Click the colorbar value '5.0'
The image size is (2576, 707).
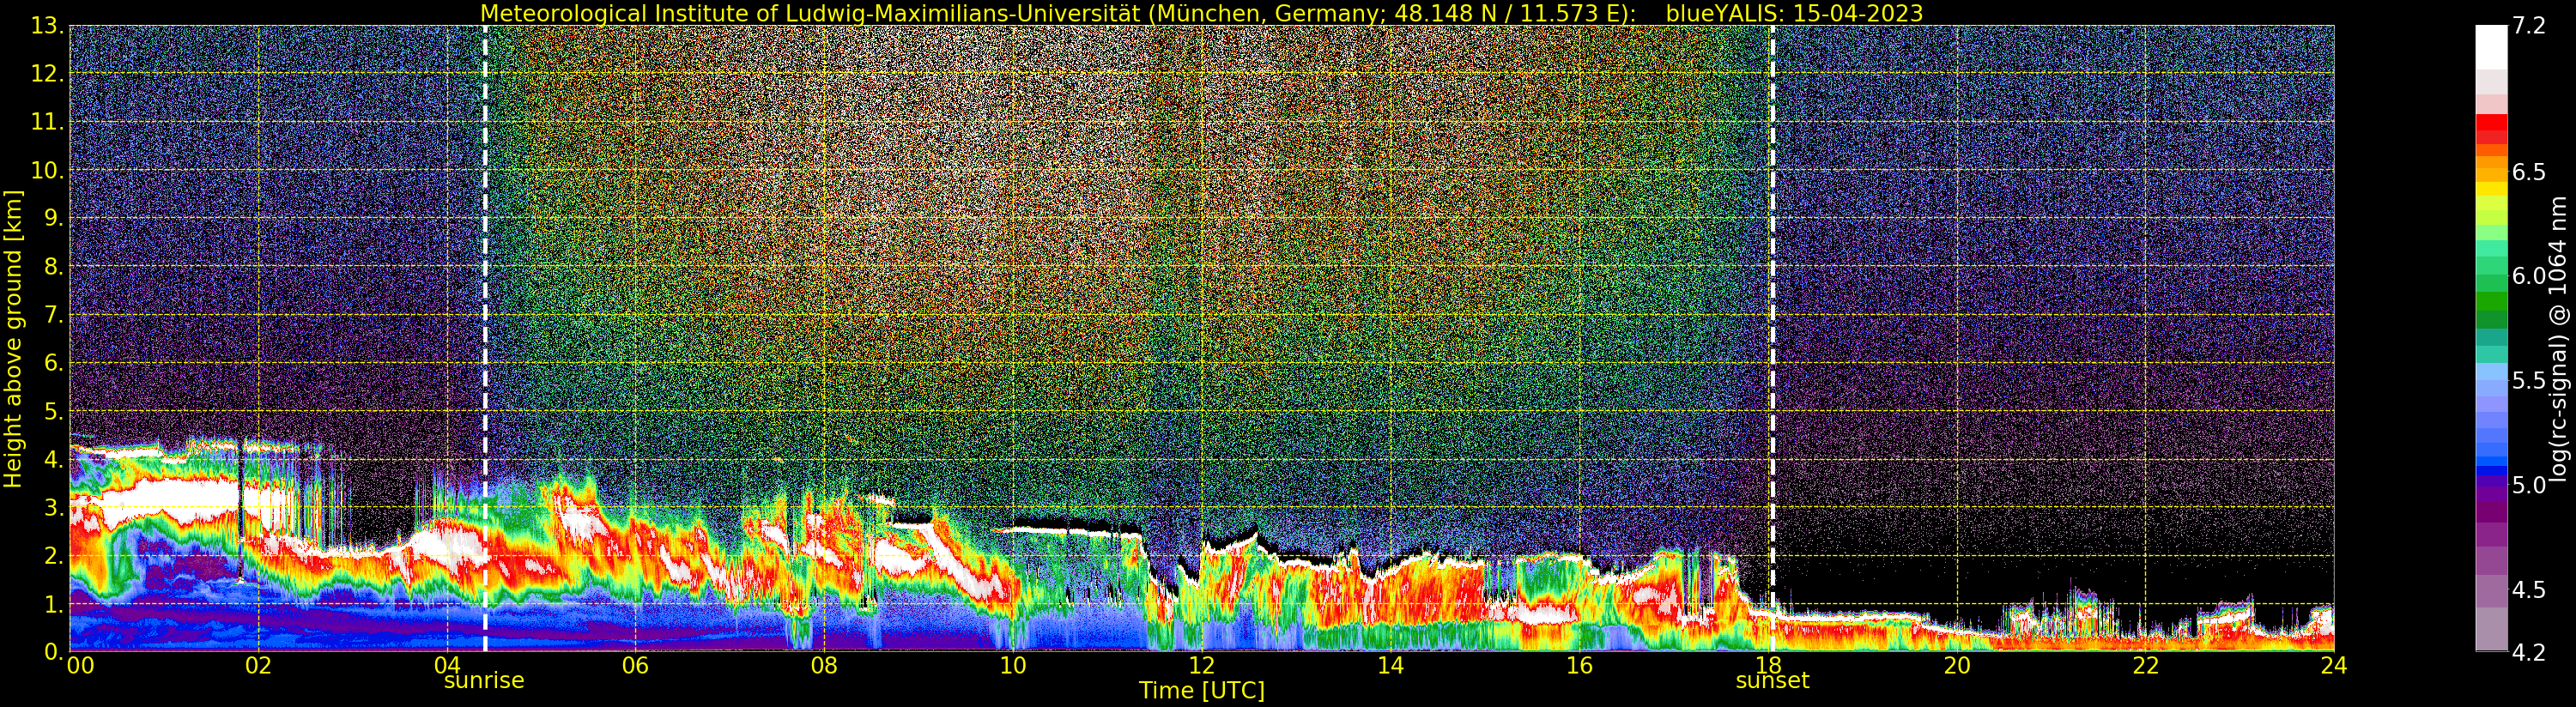pos(2529,485)
